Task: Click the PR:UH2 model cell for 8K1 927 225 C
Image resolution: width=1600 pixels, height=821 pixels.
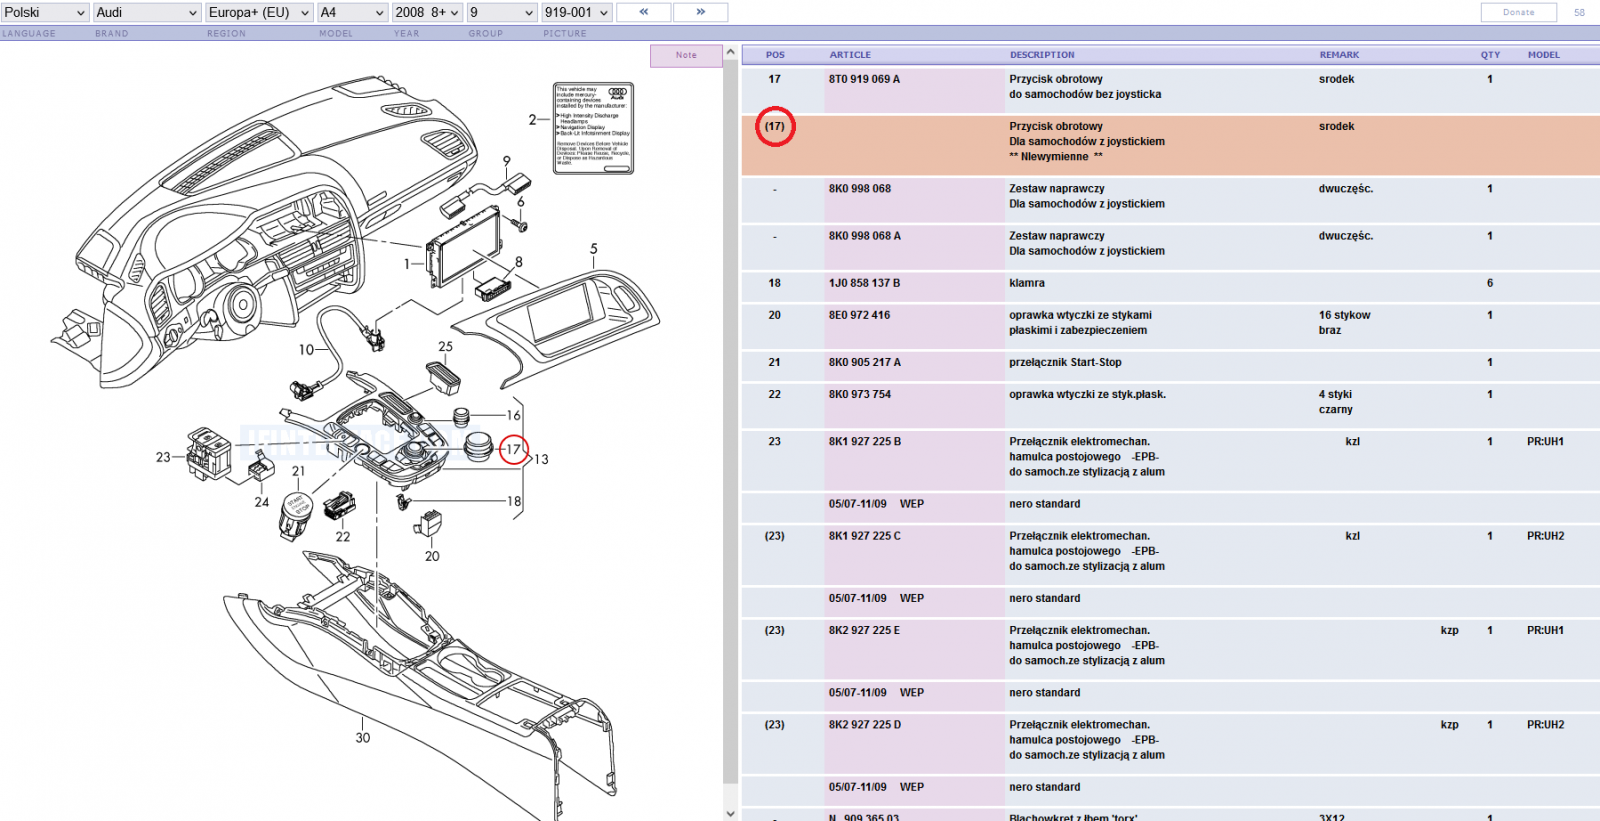Action: [1545, 536]
